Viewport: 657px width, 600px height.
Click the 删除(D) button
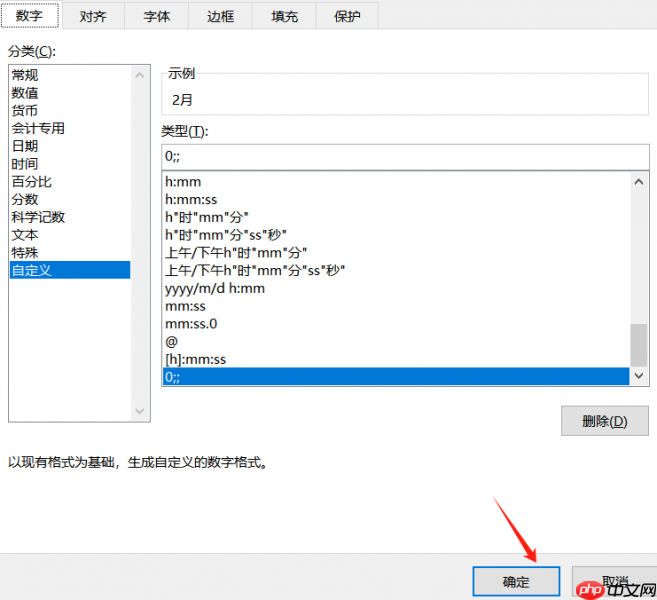605,421
